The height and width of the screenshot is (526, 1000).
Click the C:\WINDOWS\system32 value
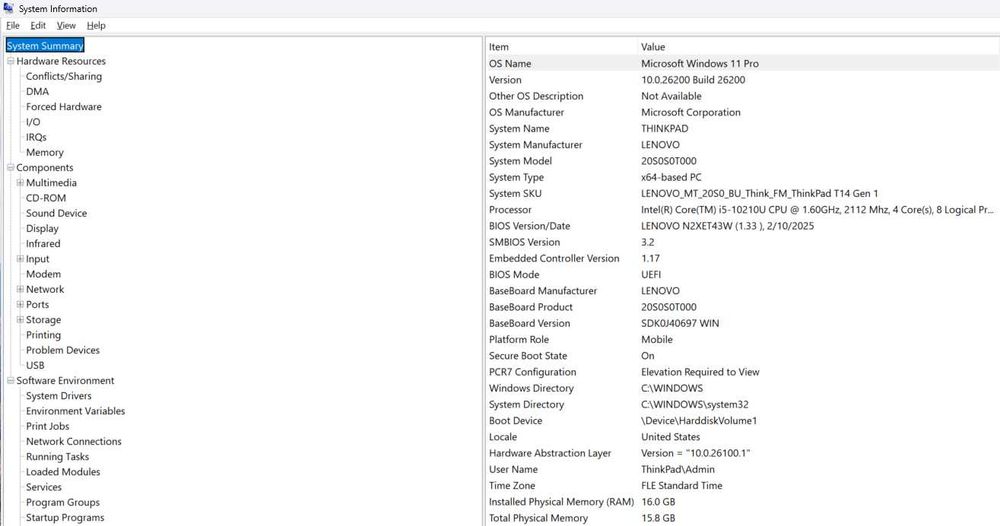click(x=695, y=404)
